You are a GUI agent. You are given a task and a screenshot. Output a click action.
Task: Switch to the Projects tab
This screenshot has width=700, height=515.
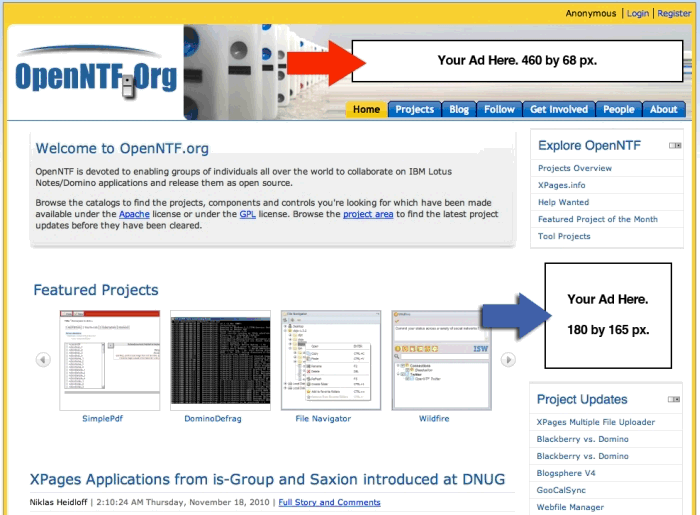coord(414,109)
